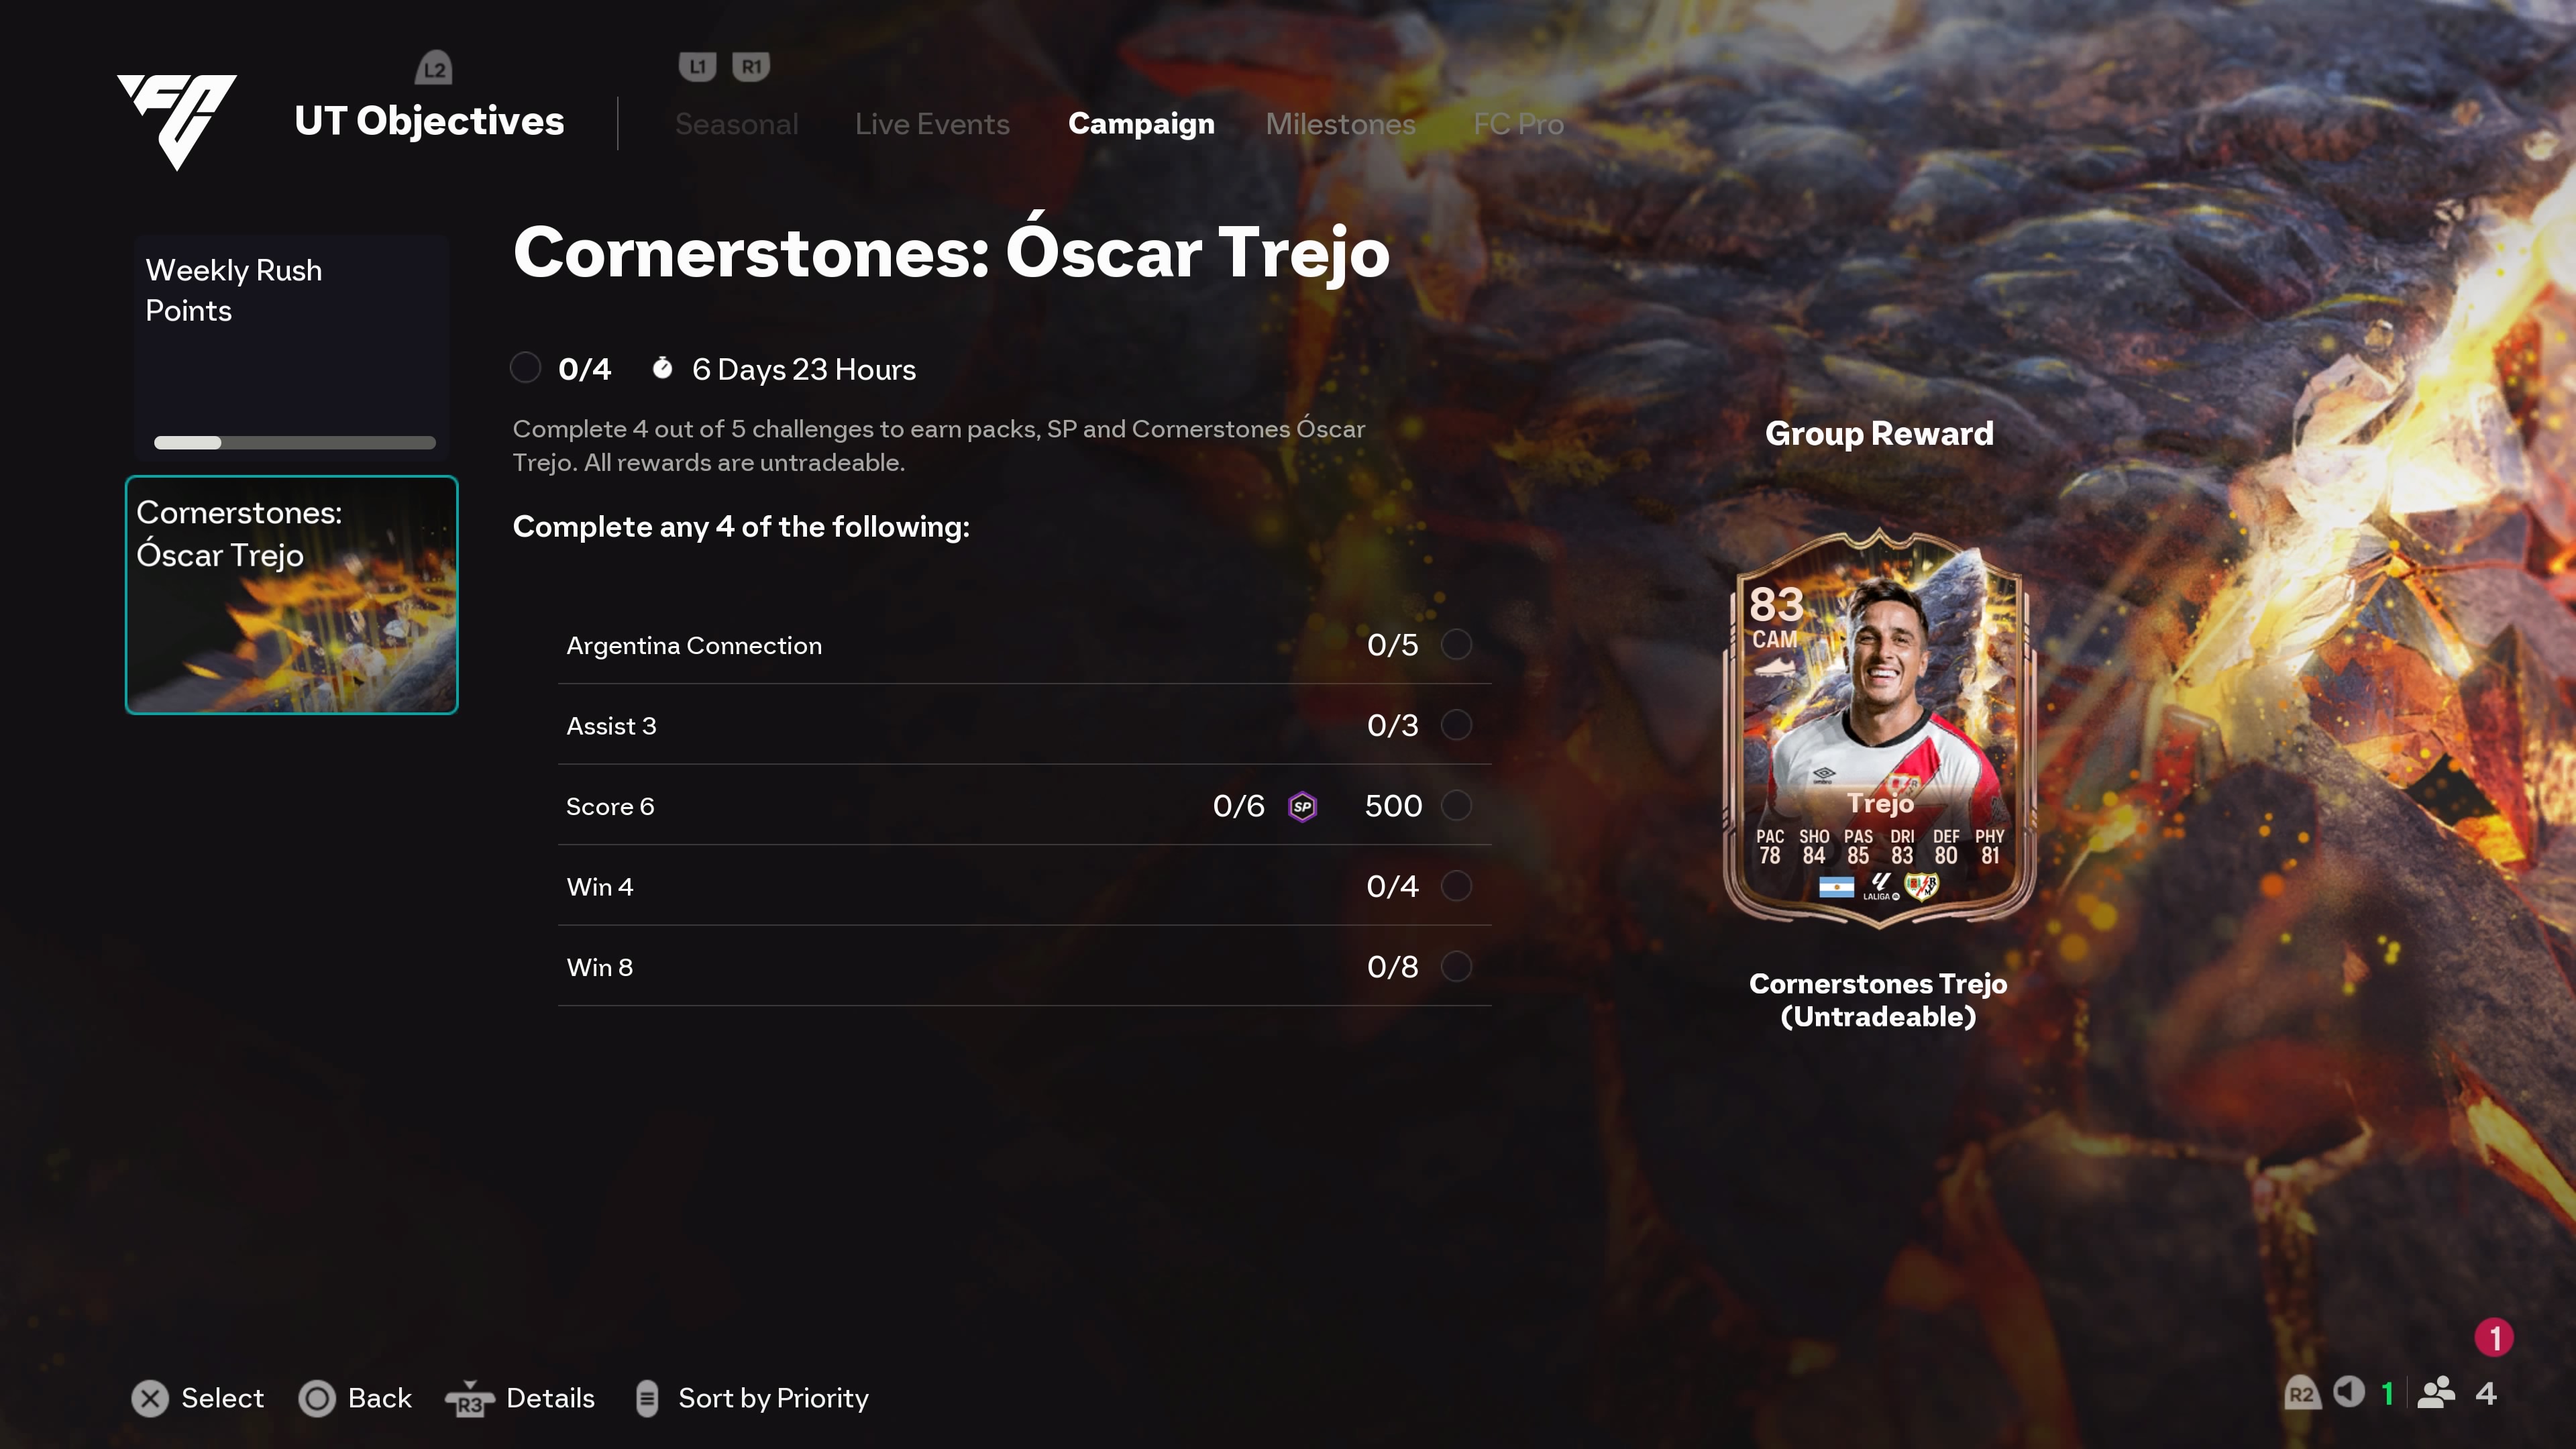
Task: Click the L2 trigger icon above UT Objectives
Action: [x=434, y=68]
